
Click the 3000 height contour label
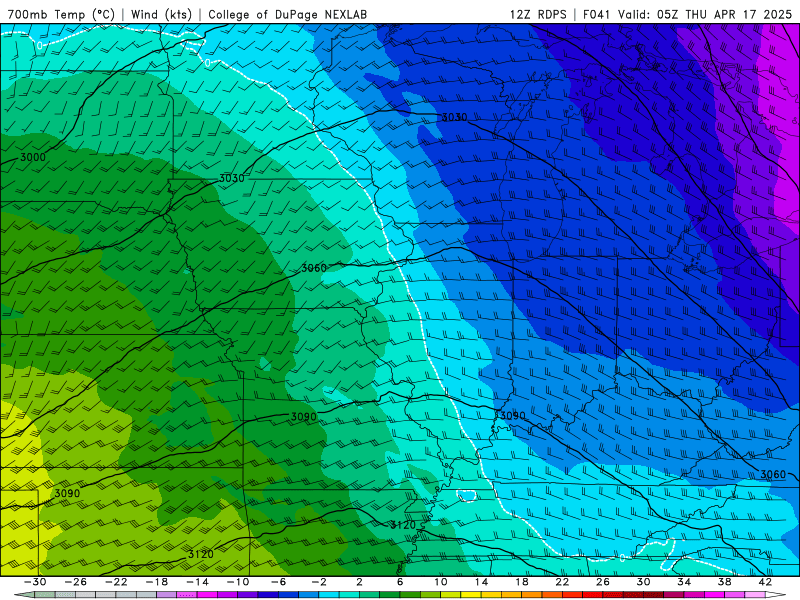click(33, 157)
